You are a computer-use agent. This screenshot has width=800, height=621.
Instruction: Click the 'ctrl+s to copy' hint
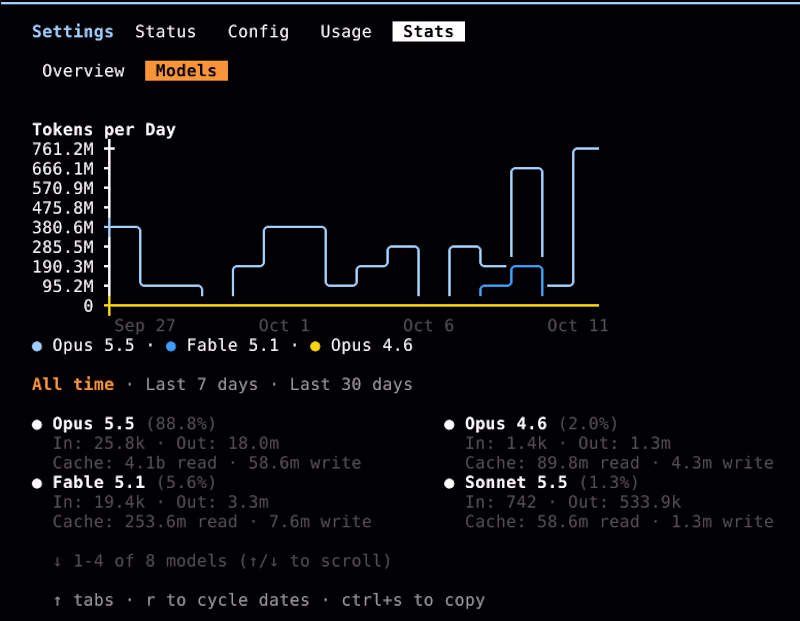[413, 600]
